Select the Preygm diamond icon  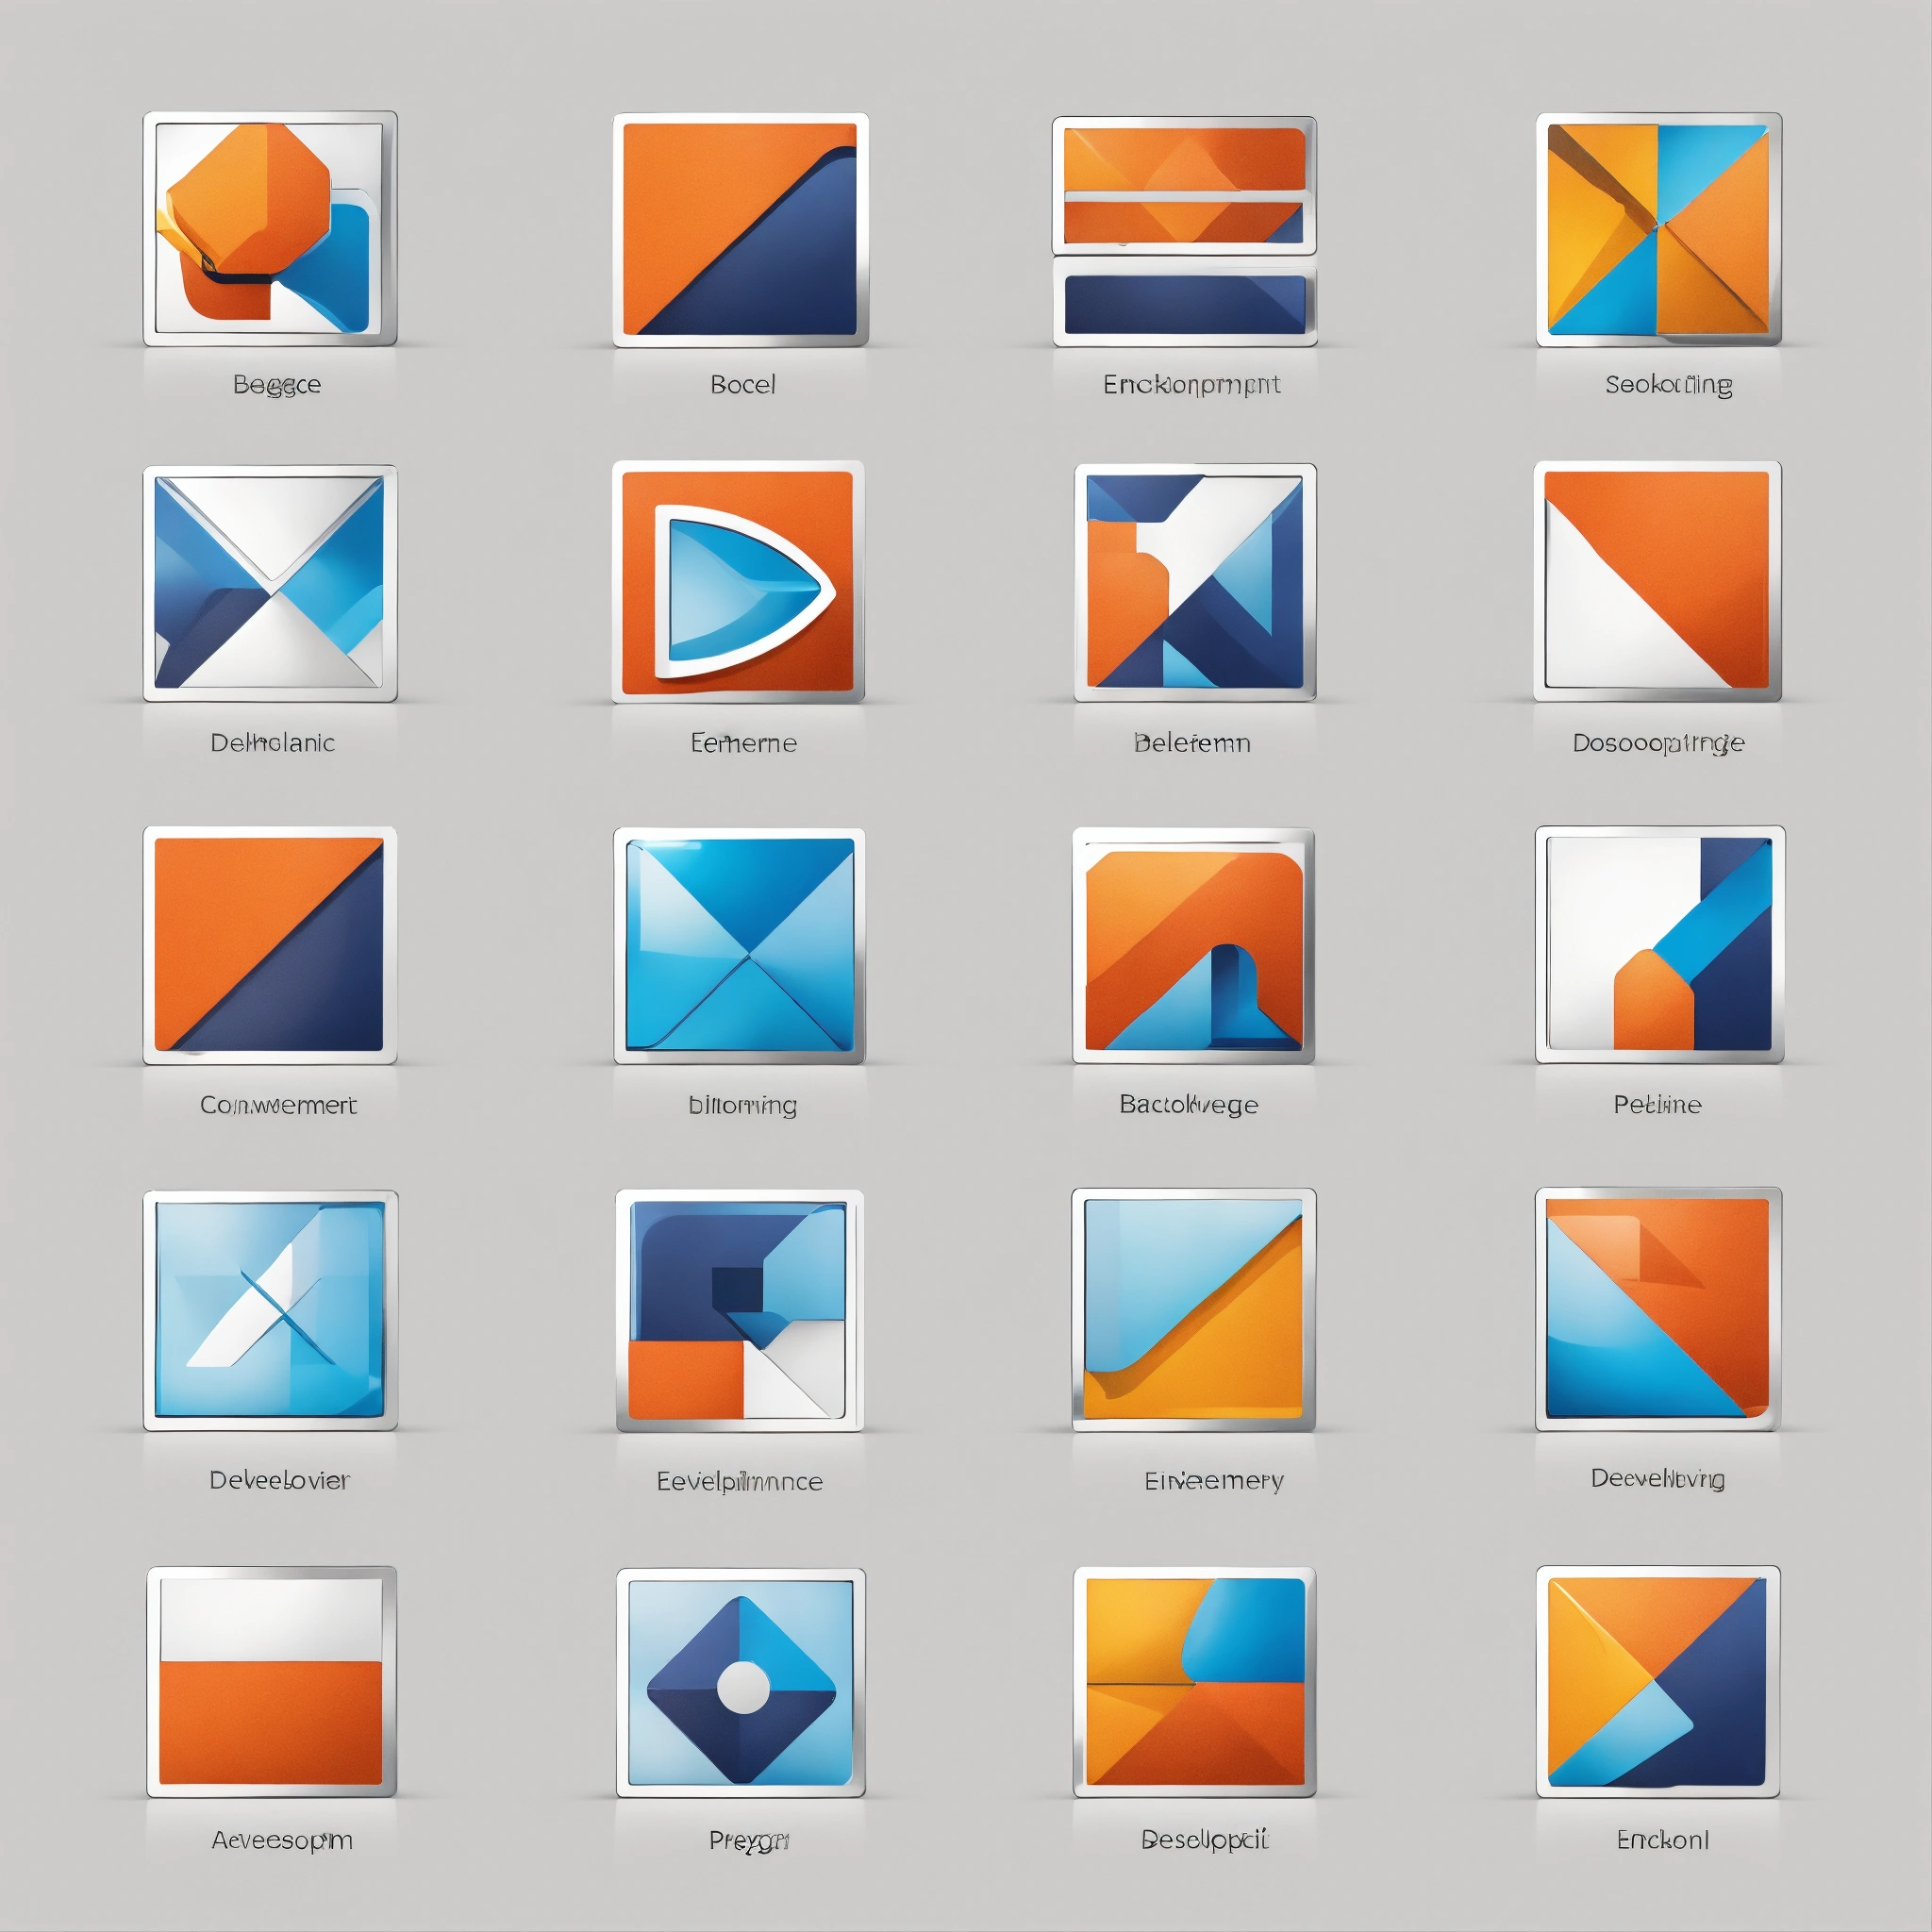(740, 1682)
